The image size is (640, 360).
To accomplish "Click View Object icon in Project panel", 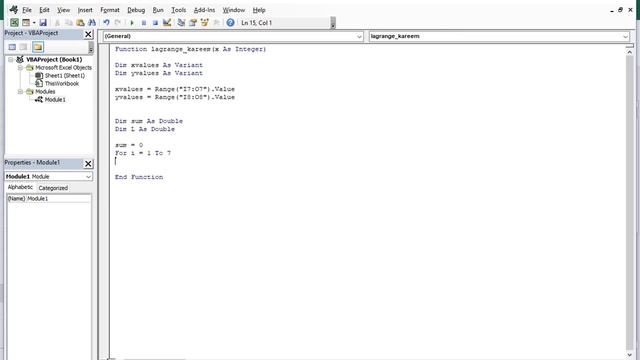I will point(24,47).
